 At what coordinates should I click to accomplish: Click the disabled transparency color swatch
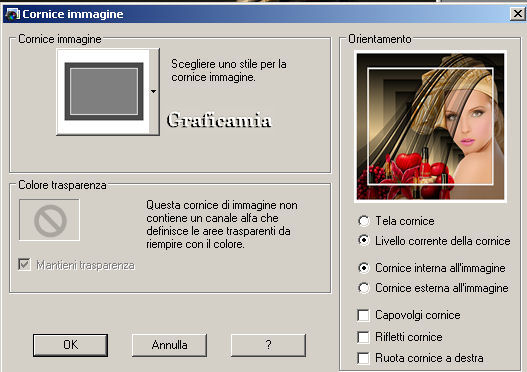tap(49, 220)
